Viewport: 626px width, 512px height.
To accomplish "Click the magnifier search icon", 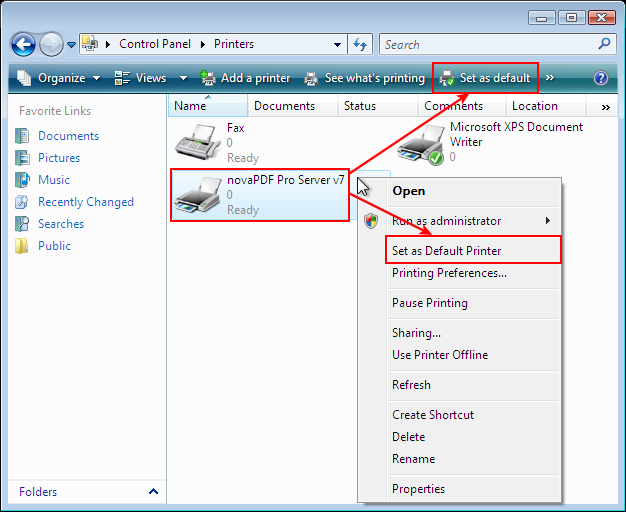I will point(604,44).
